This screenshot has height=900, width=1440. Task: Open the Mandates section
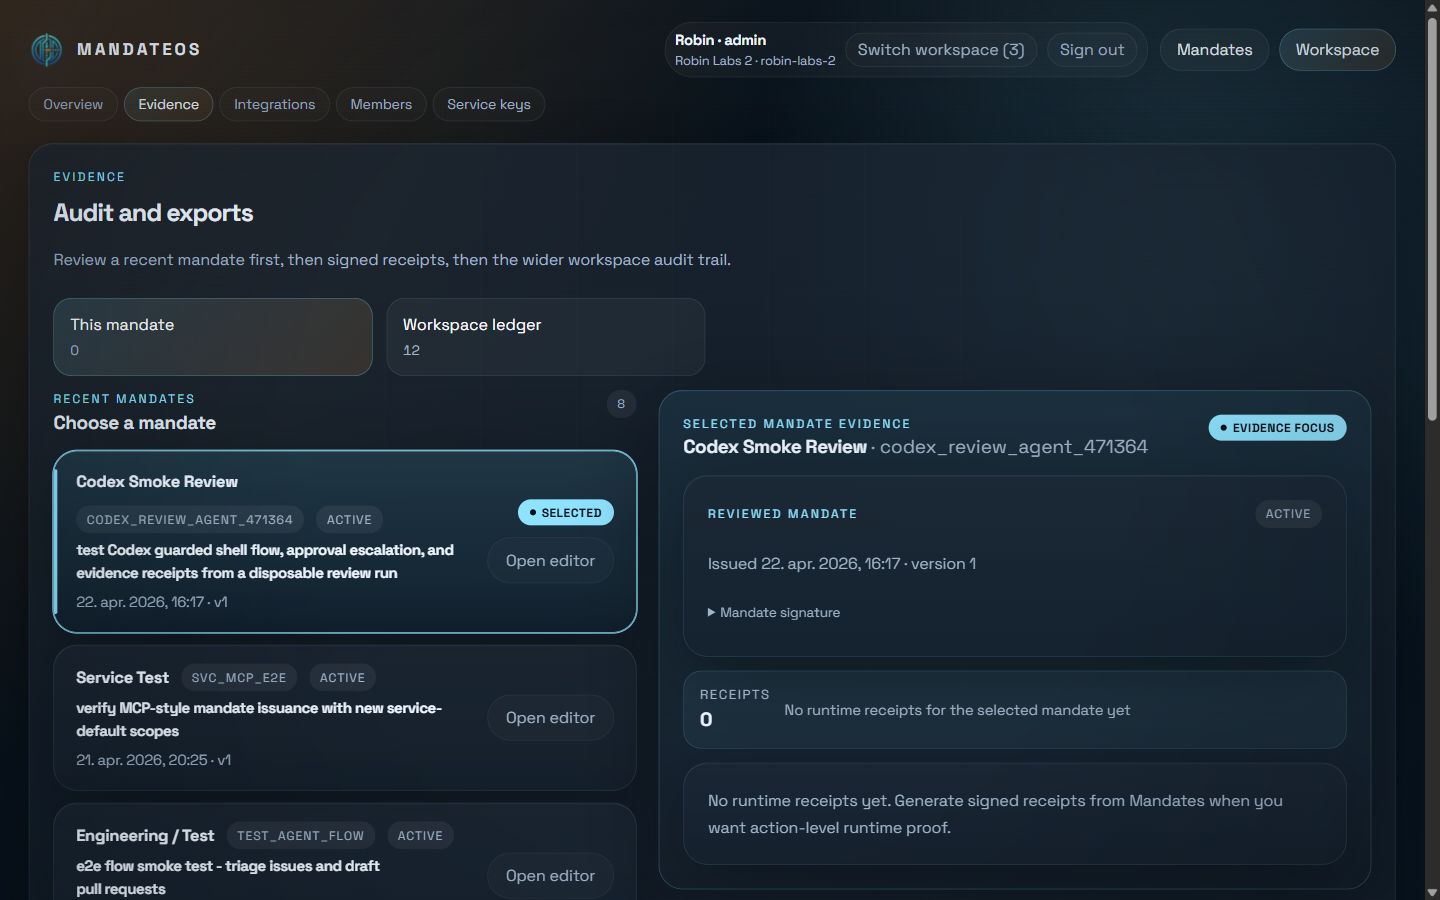[1214, 50]
